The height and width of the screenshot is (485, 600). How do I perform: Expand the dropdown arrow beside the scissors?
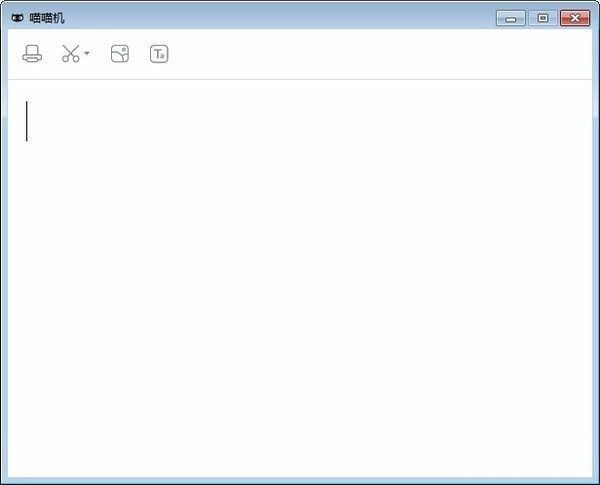click(87, 53)
